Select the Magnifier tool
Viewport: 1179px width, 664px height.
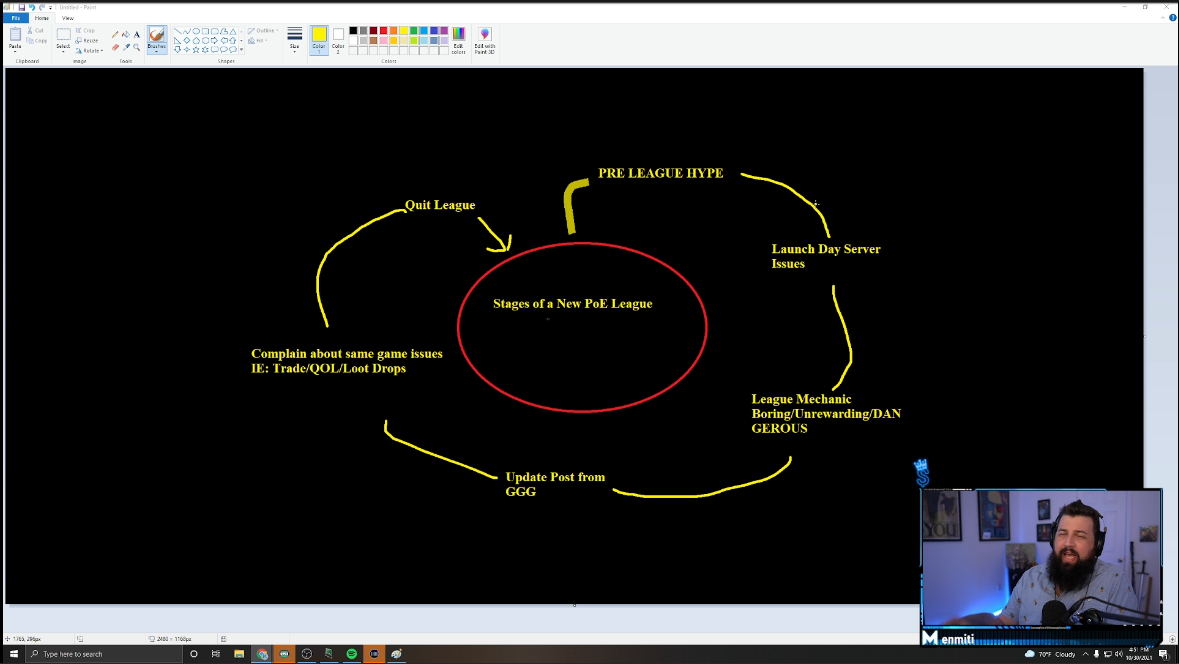click(x=137, y=47)
